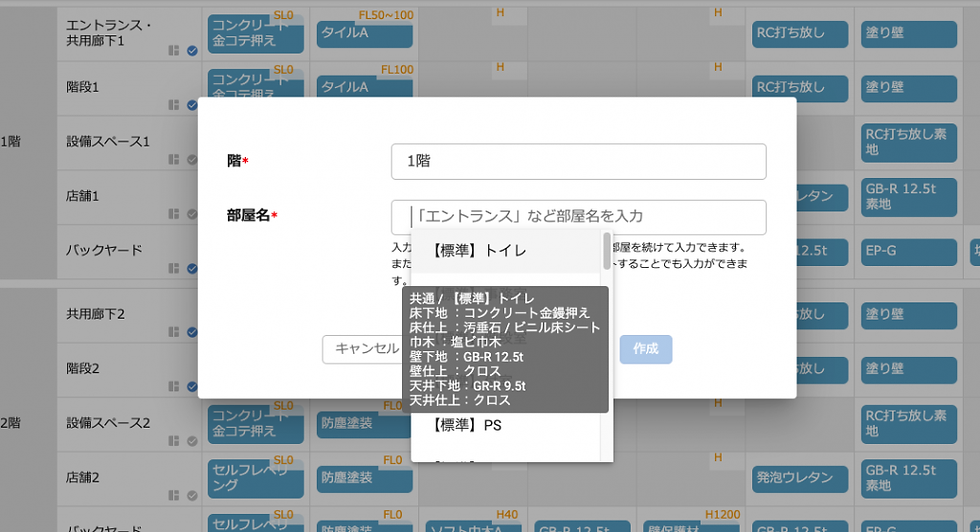This screenshot has width=980, height=532.
Task: Click RC打ち放し tag in 階段1 row
Action: (800, 88)
